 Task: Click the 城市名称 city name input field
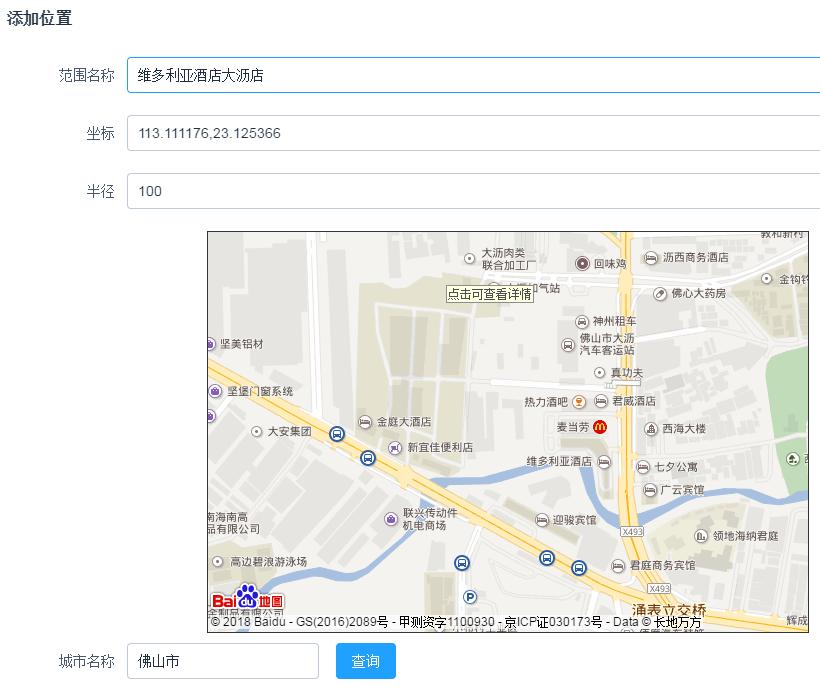tap(222, 661)
